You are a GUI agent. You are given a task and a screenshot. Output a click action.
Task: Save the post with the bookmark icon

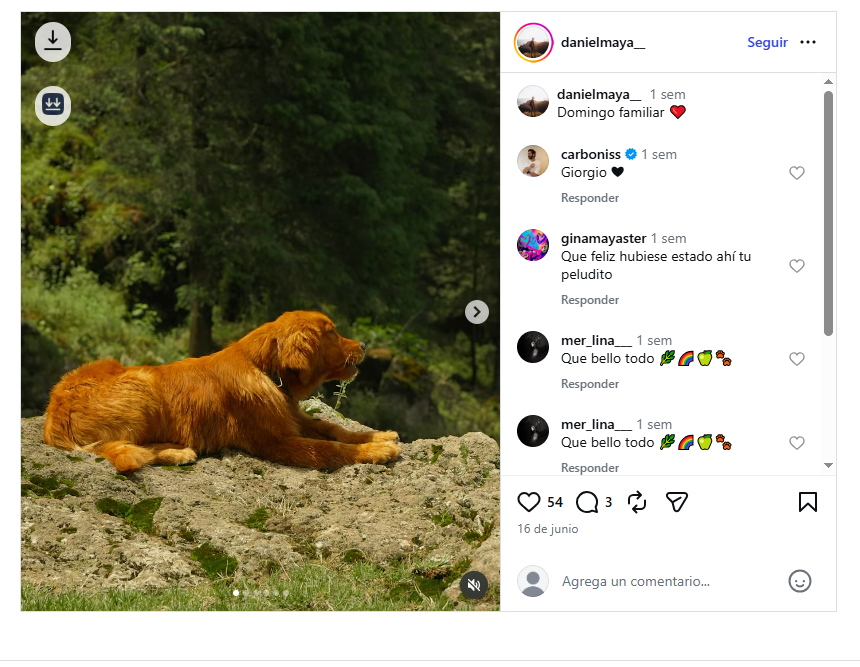pyautogui.click(x=807, y=502)
